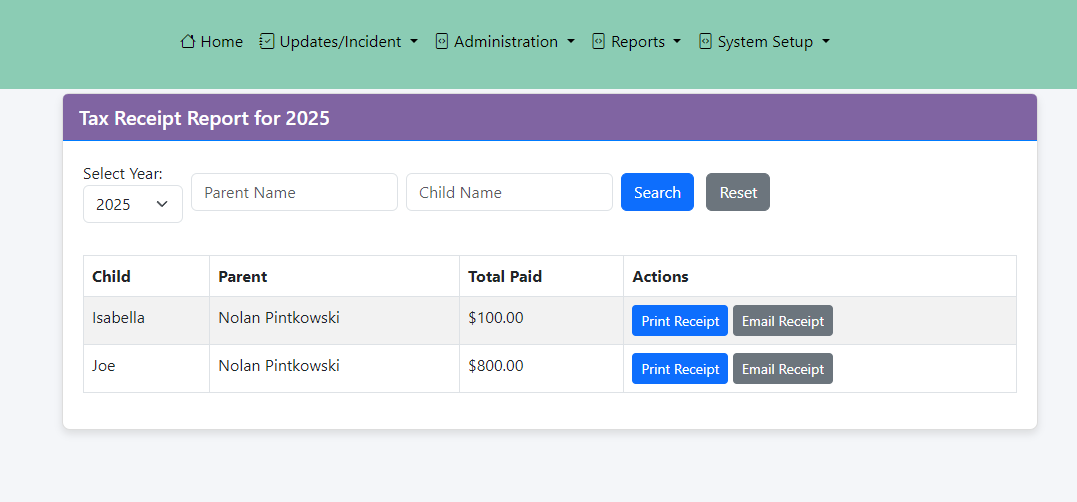Click the Updates/Incident checklist icon
The image size is (1077, 502).
point(267,41)
